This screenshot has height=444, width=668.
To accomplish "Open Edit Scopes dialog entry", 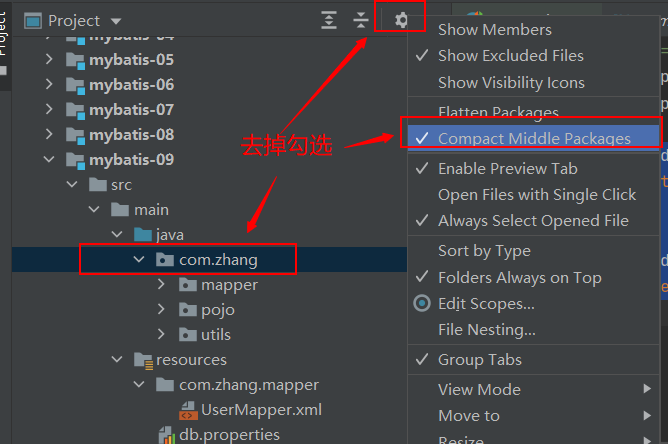I will pyautogui.click(x=533, y=304).
